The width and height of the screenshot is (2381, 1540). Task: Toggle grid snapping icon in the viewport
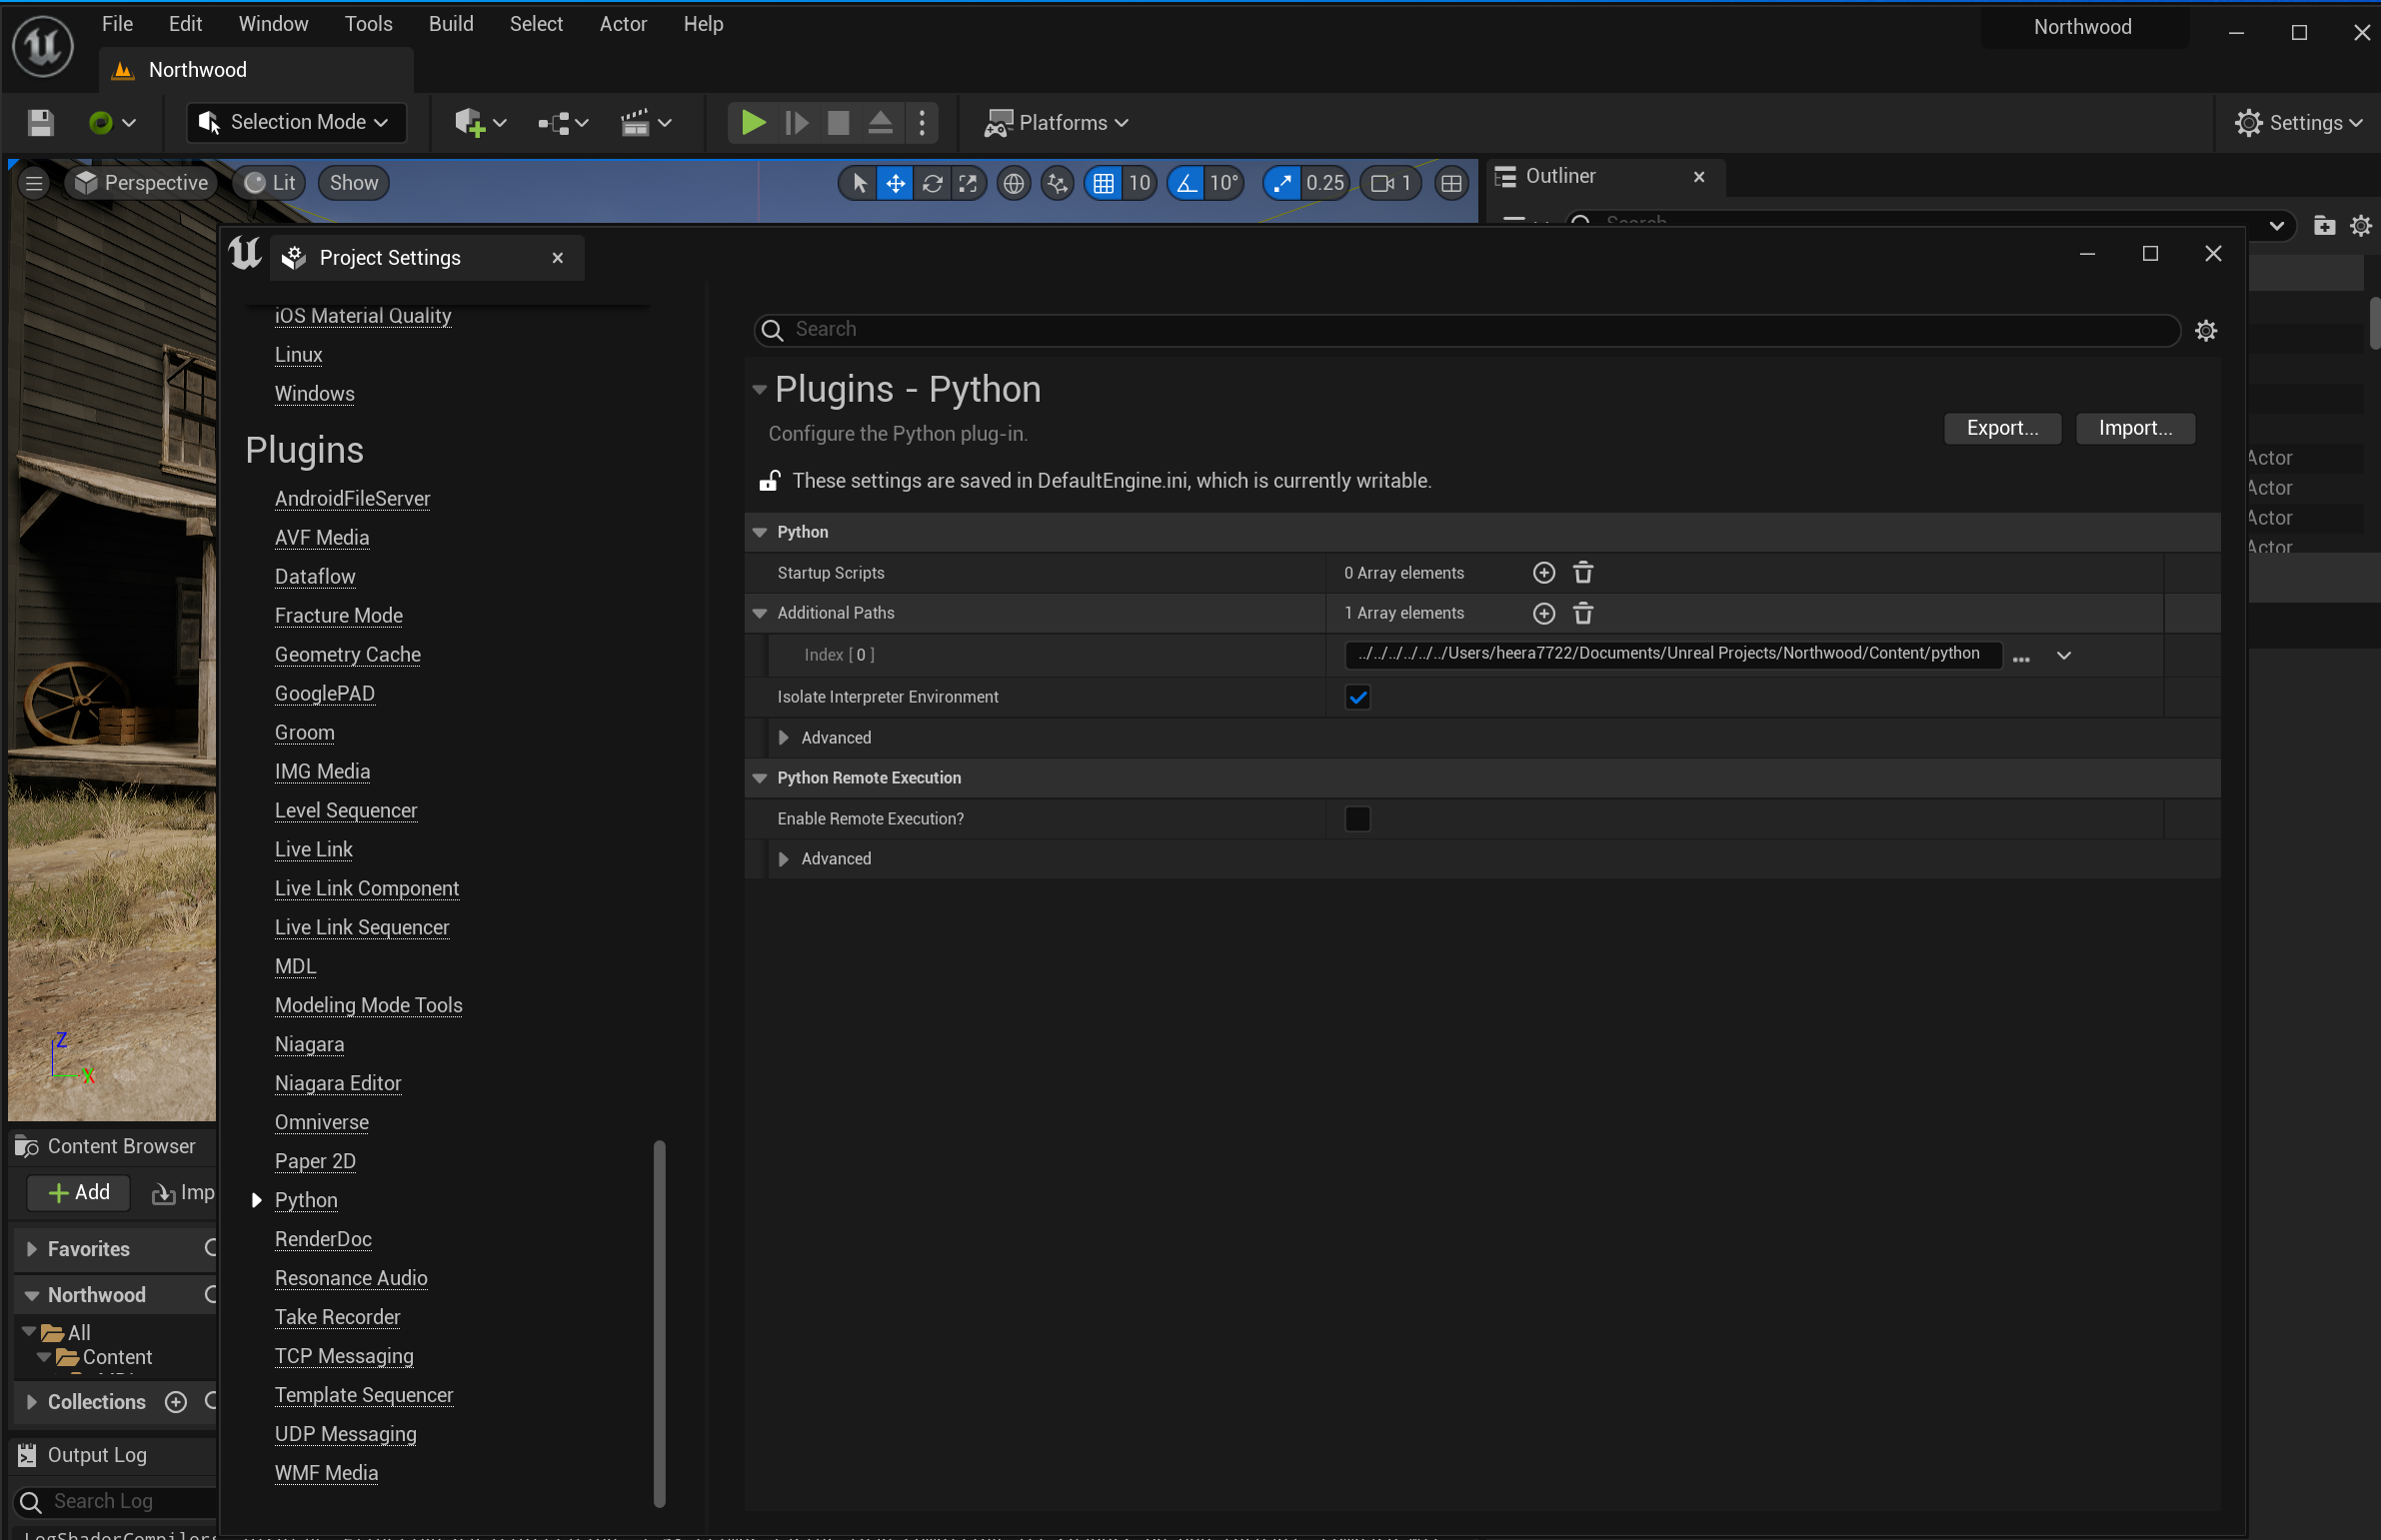coord(1103,183)
